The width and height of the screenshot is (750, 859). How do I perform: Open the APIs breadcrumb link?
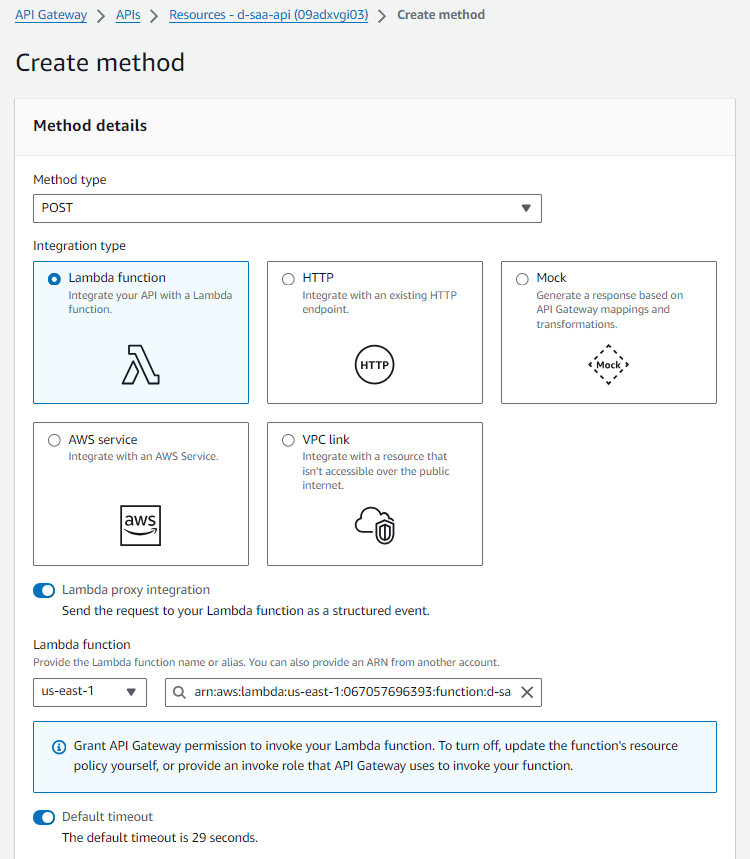(128, 15)
